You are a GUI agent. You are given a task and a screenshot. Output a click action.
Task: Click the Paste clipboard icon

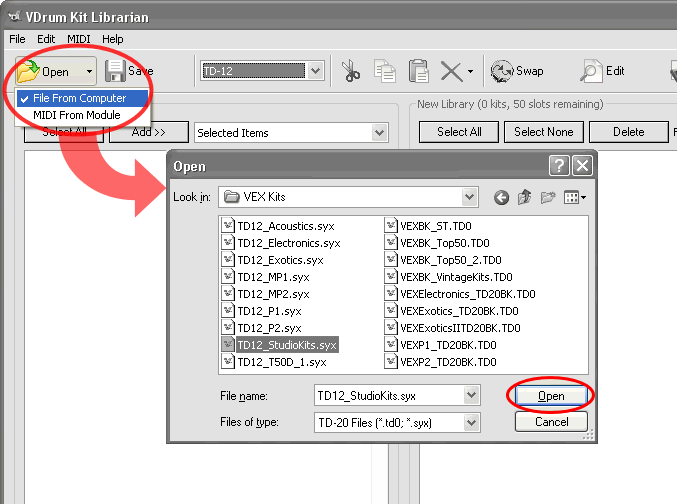419,71
